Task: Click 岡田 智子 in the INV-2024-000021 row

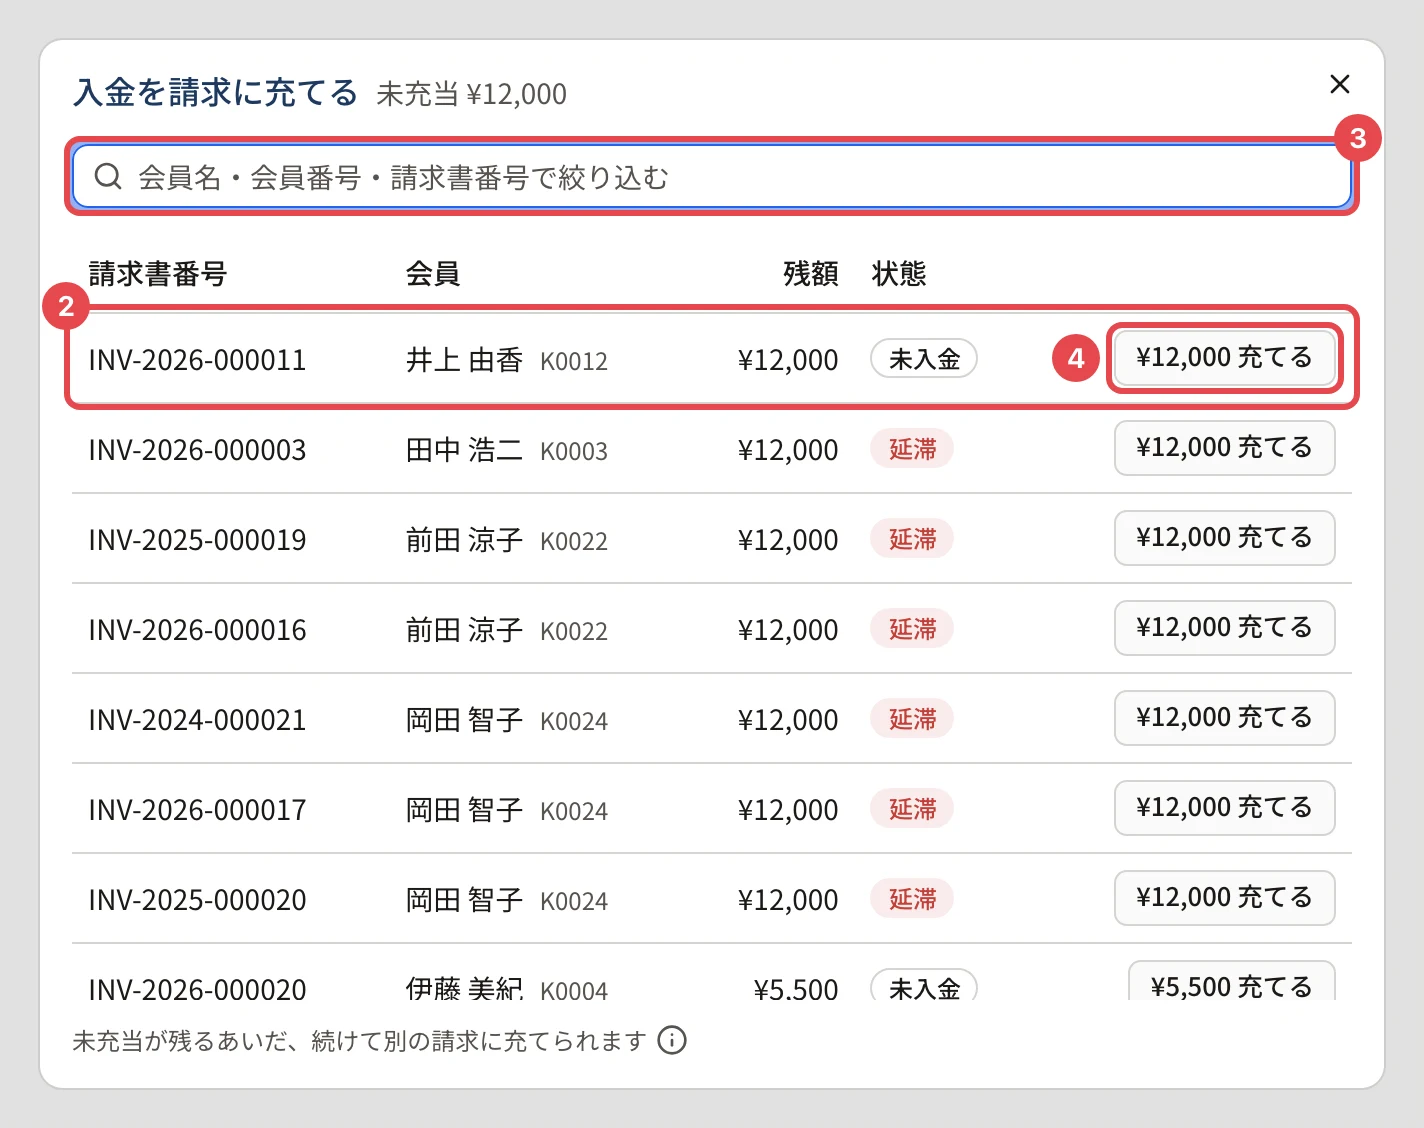Action: pyautogui.click(x=464, y=720)
